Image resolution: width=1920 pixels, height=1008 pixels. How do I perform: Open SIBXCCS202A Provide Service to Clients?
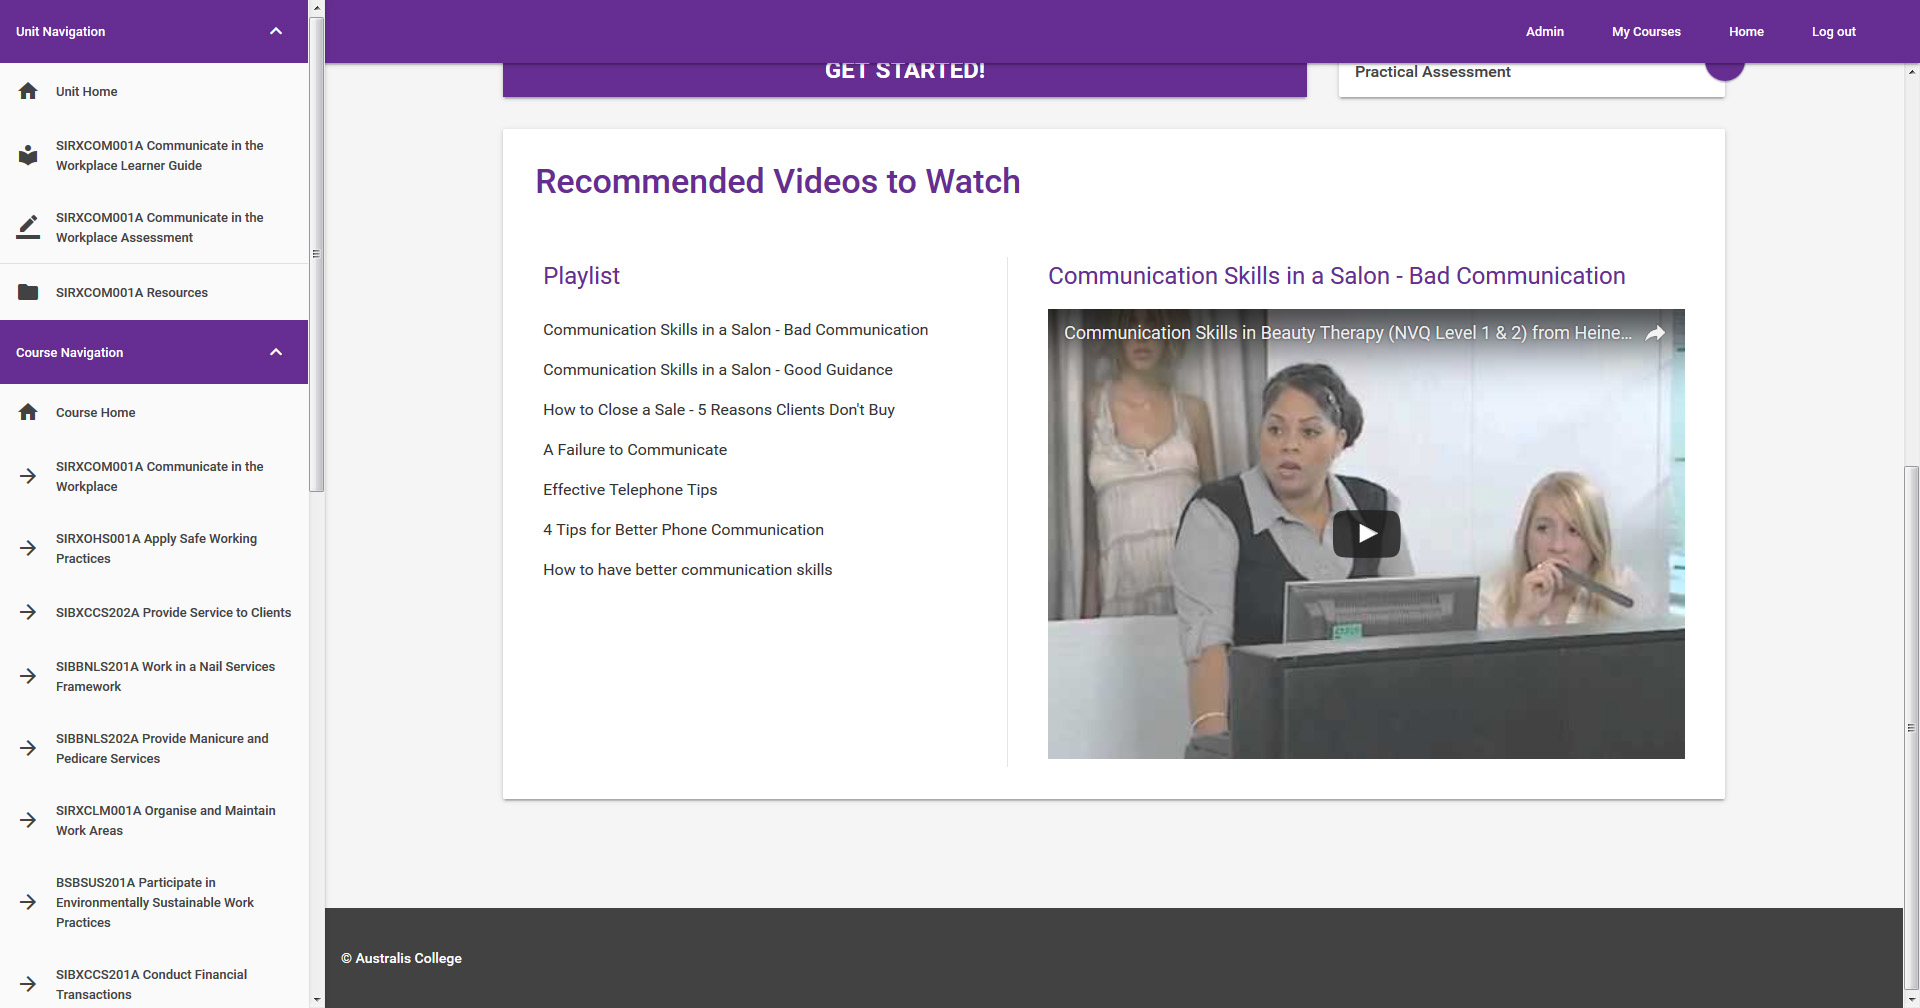click(173, 612)
